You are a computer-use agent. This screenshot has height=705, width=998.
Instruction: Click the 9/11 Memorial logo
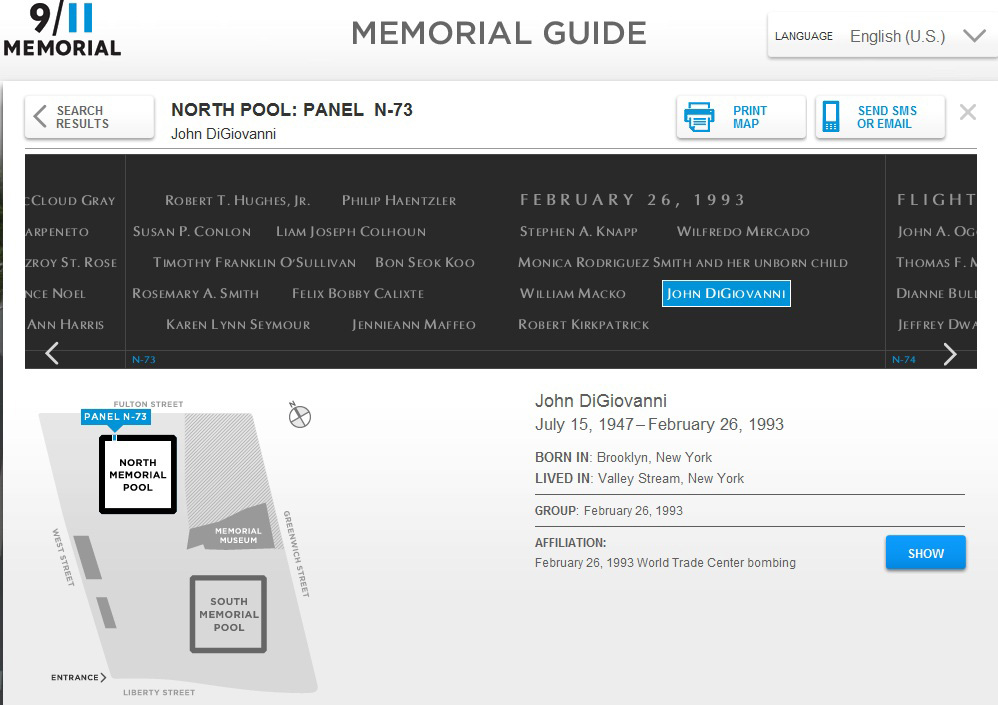point(62,30)
